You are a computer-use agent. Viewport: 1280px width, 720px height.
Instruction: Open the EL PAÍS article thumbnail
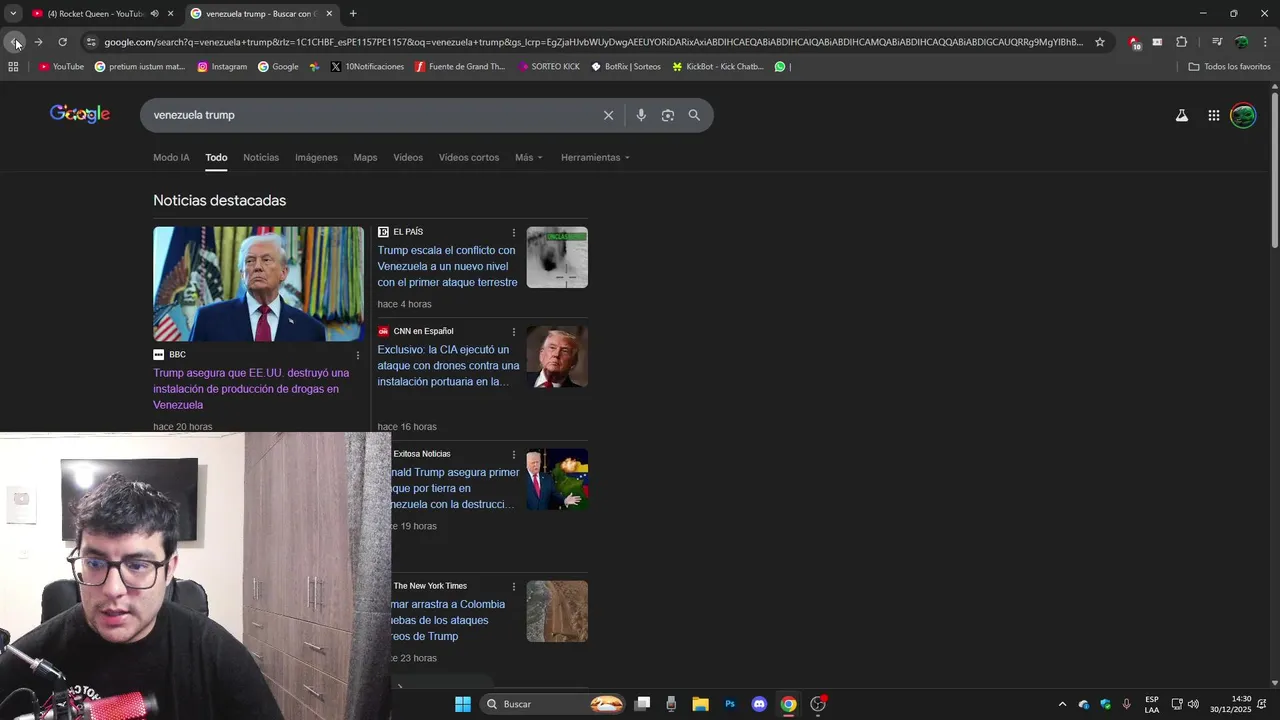click(x=557, y=258)
